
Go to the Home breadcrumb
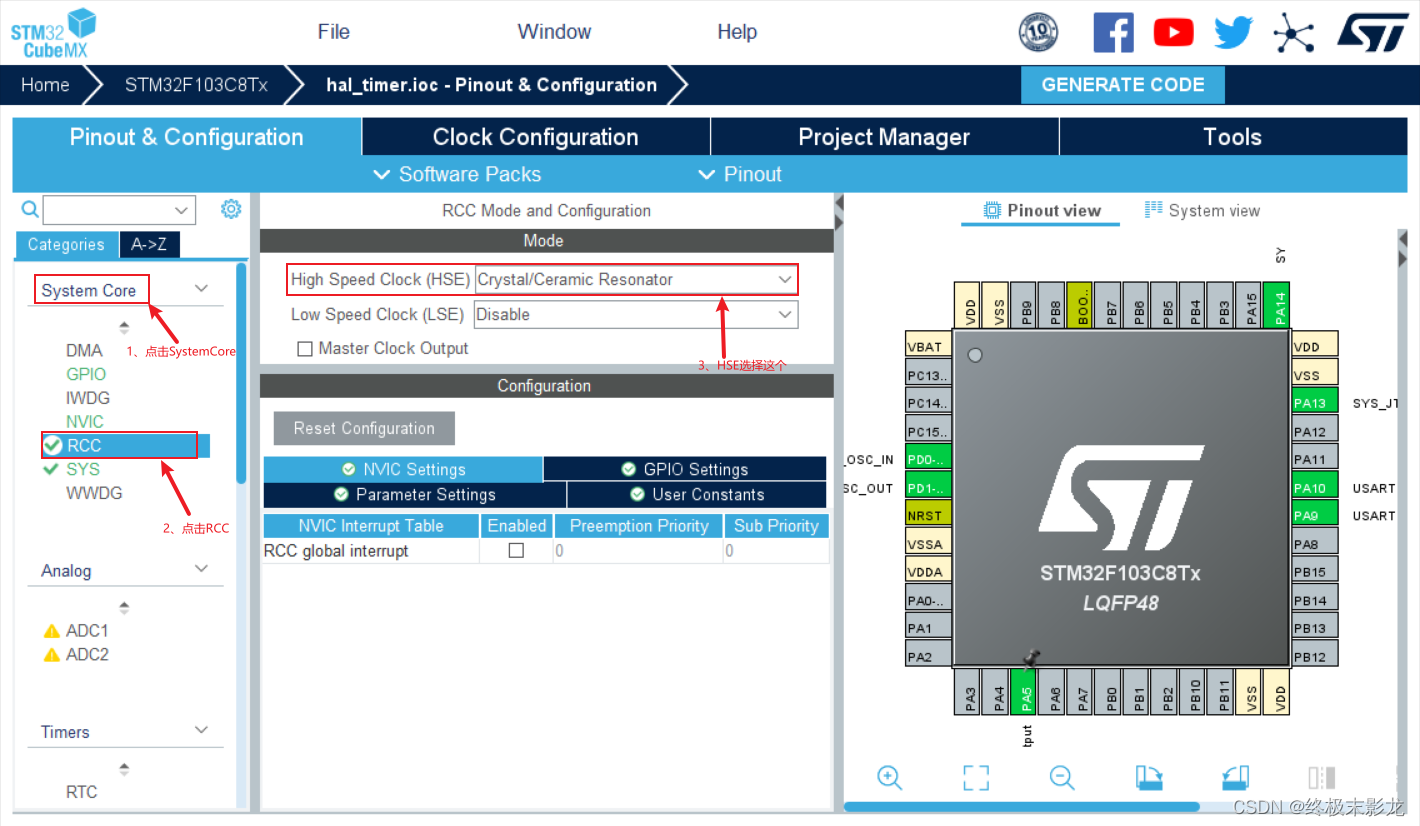pos(45,85)
